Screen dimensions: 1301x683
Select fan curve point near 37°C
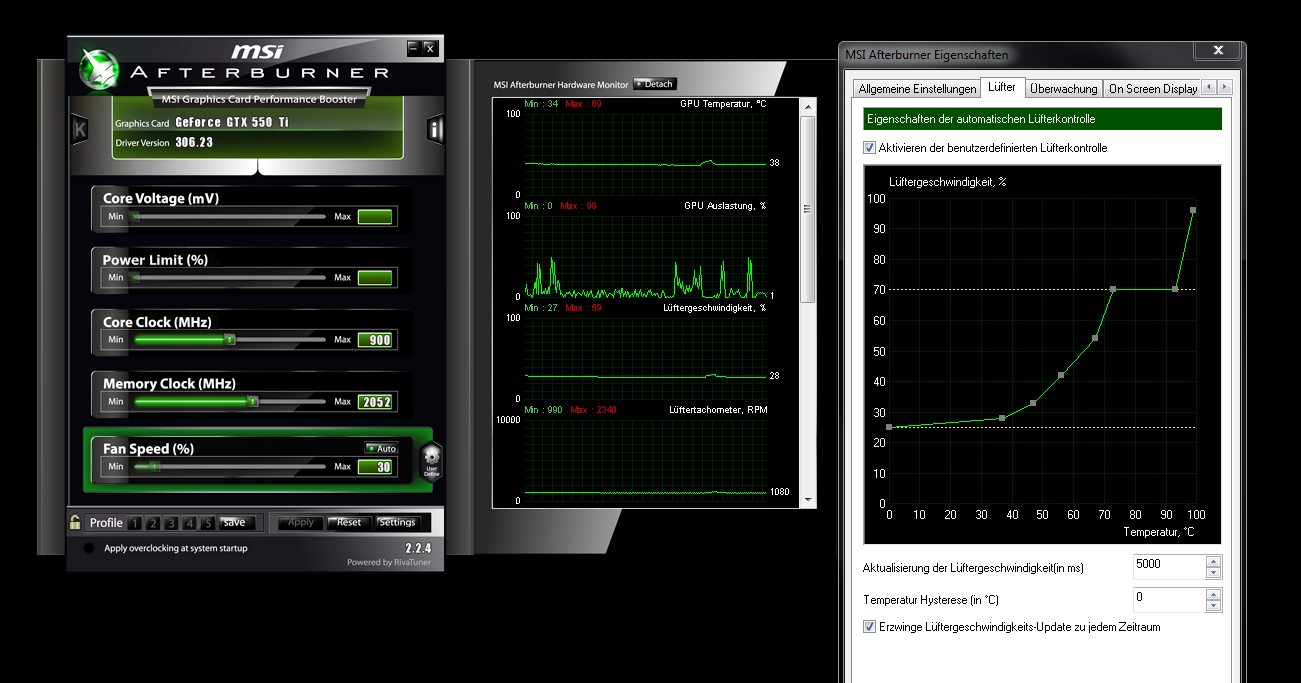pyautogui.click(x=1002, y=418)
